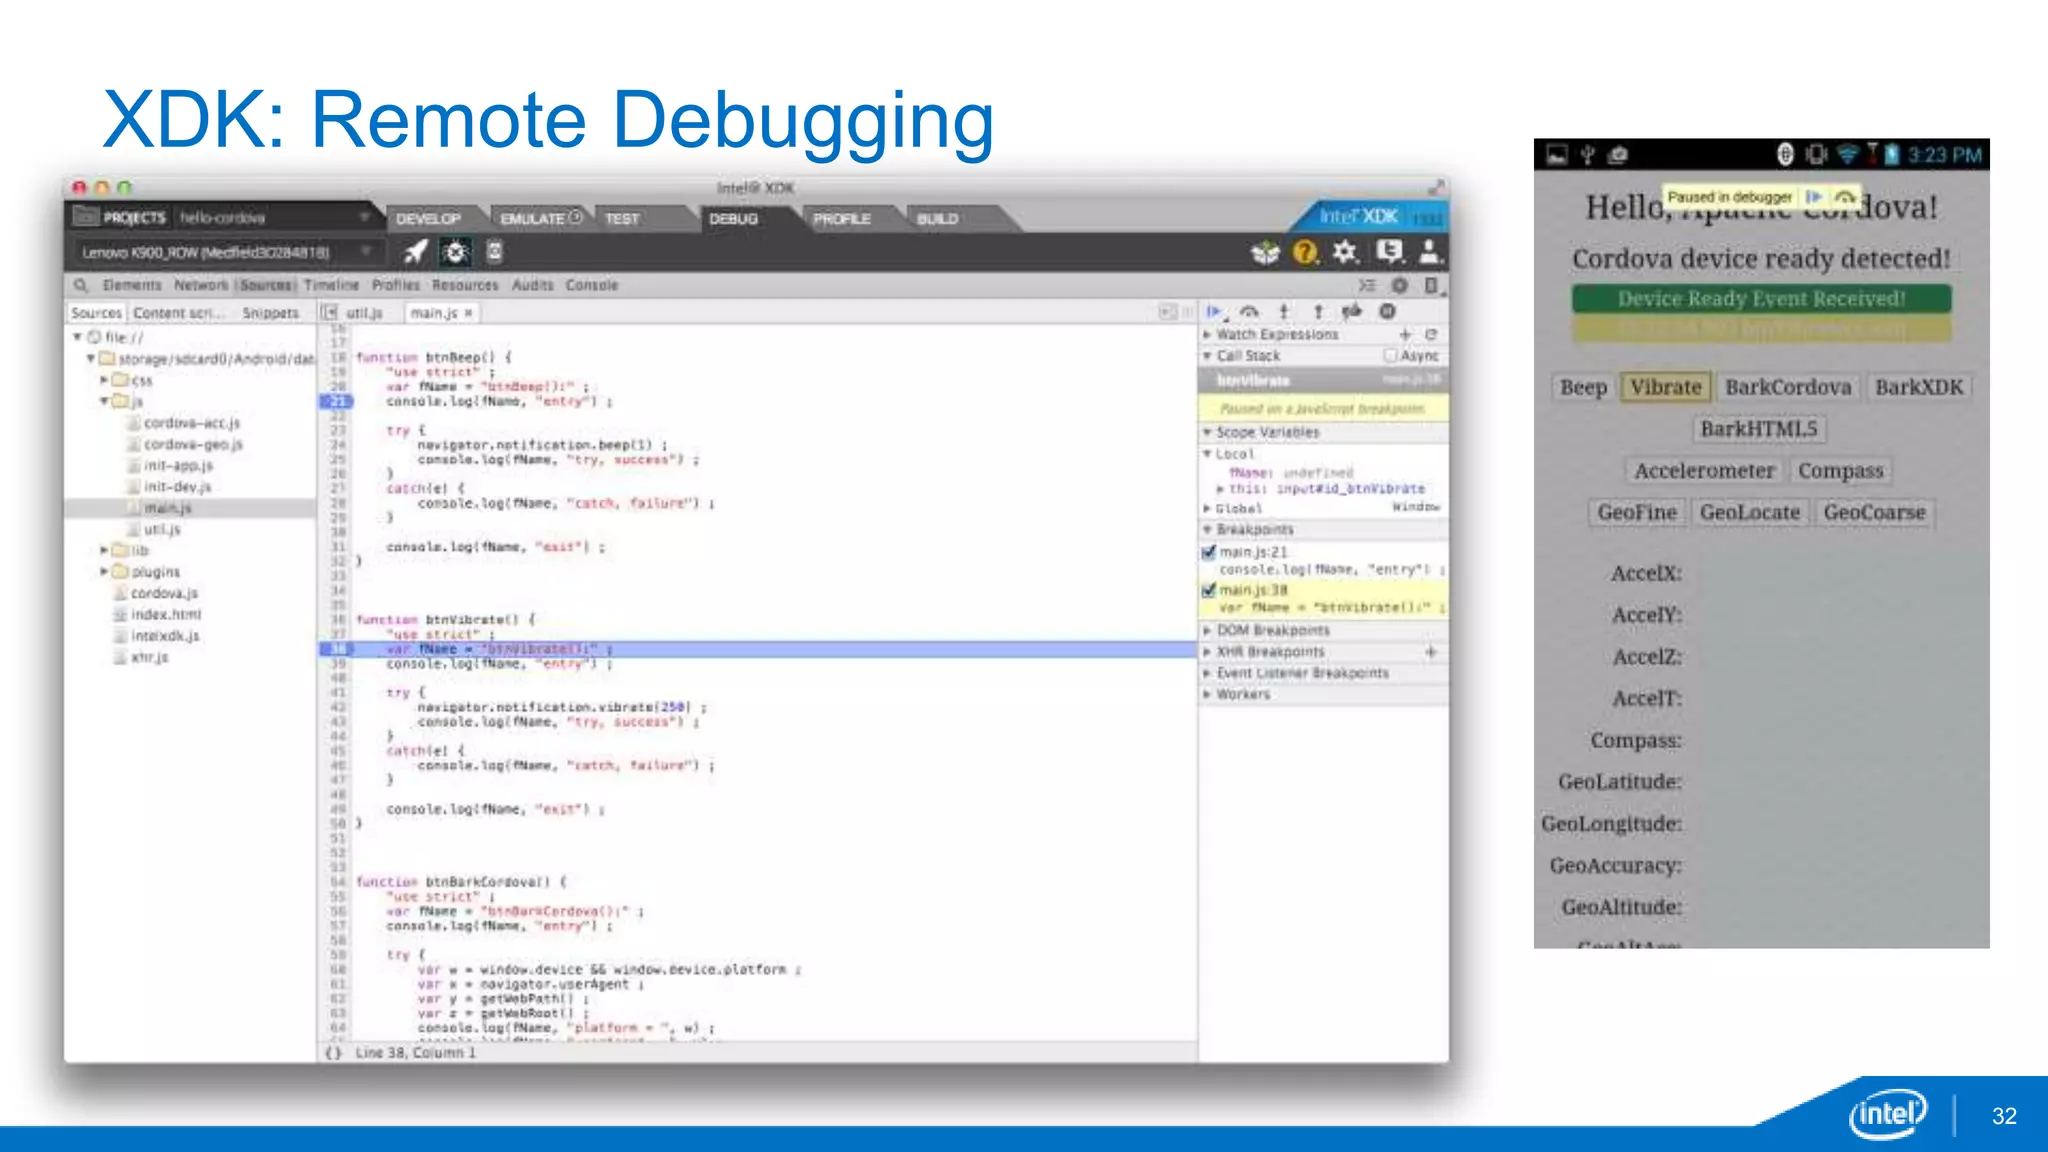Expand the plugins folder

pos(104,571)
